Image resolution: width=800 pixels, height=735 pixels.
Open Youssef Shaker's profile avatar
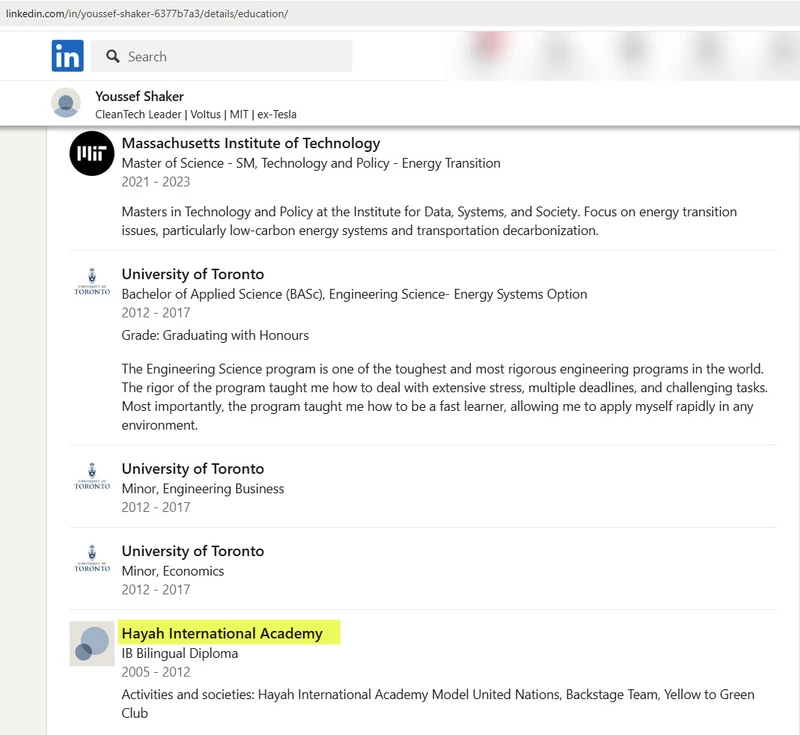[66, 103]
